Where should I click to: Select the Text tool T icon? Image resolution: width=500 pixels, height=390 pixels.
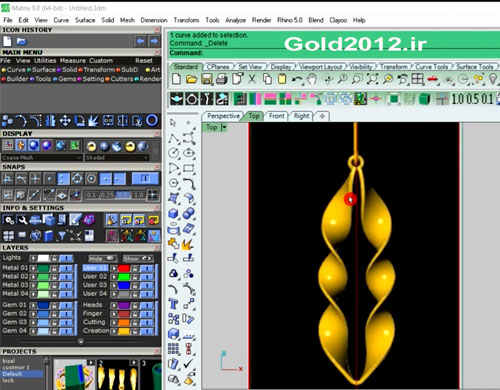[173, 304]
